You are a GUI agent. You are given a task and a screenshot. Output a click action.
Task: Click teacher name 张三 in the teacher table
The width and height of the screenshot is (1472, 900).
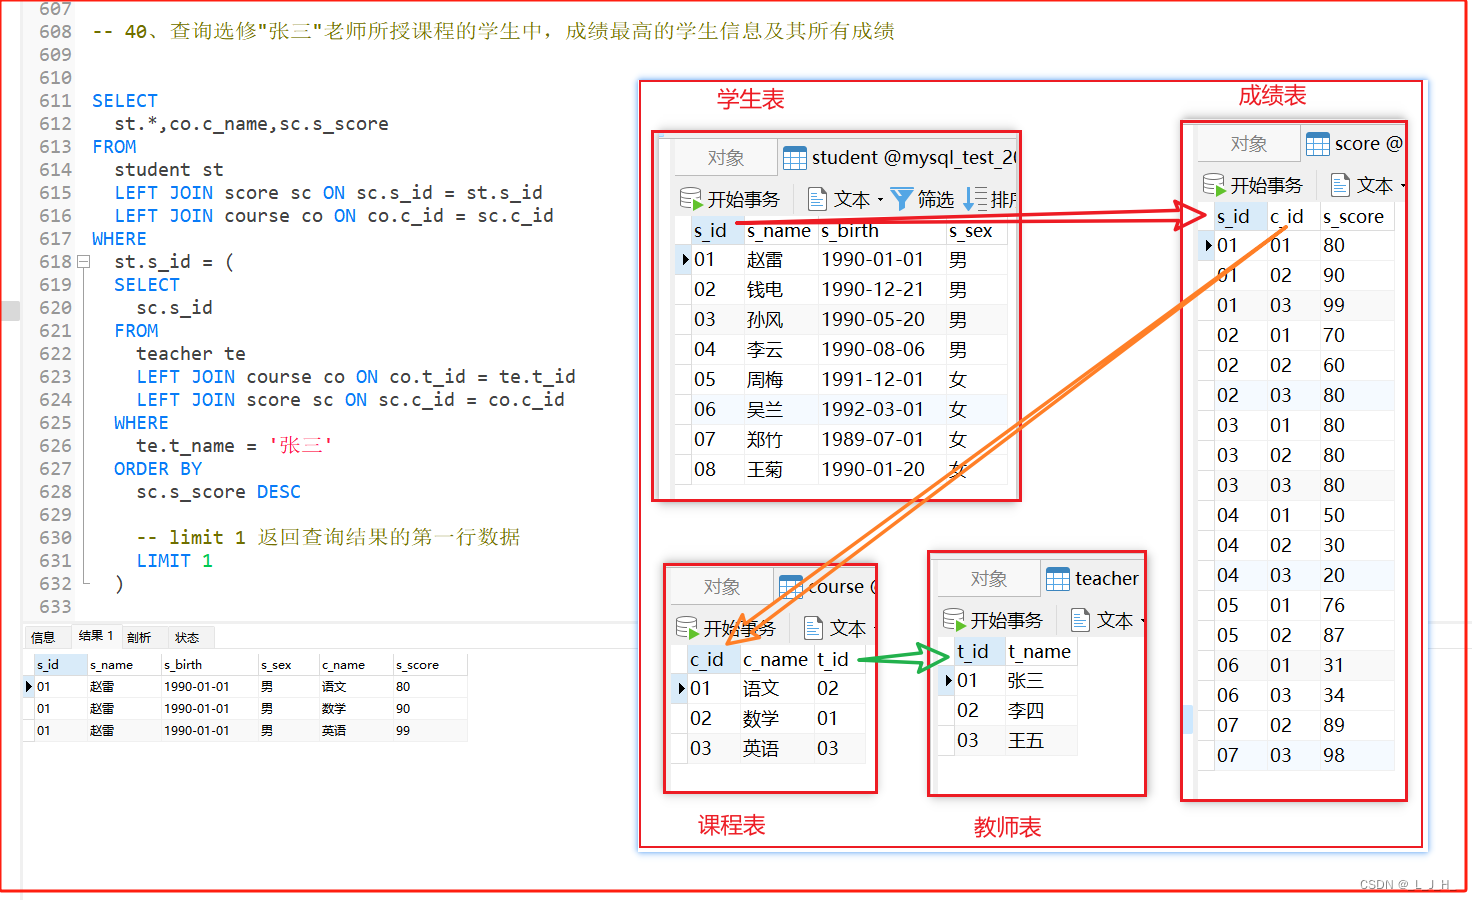1026,681
